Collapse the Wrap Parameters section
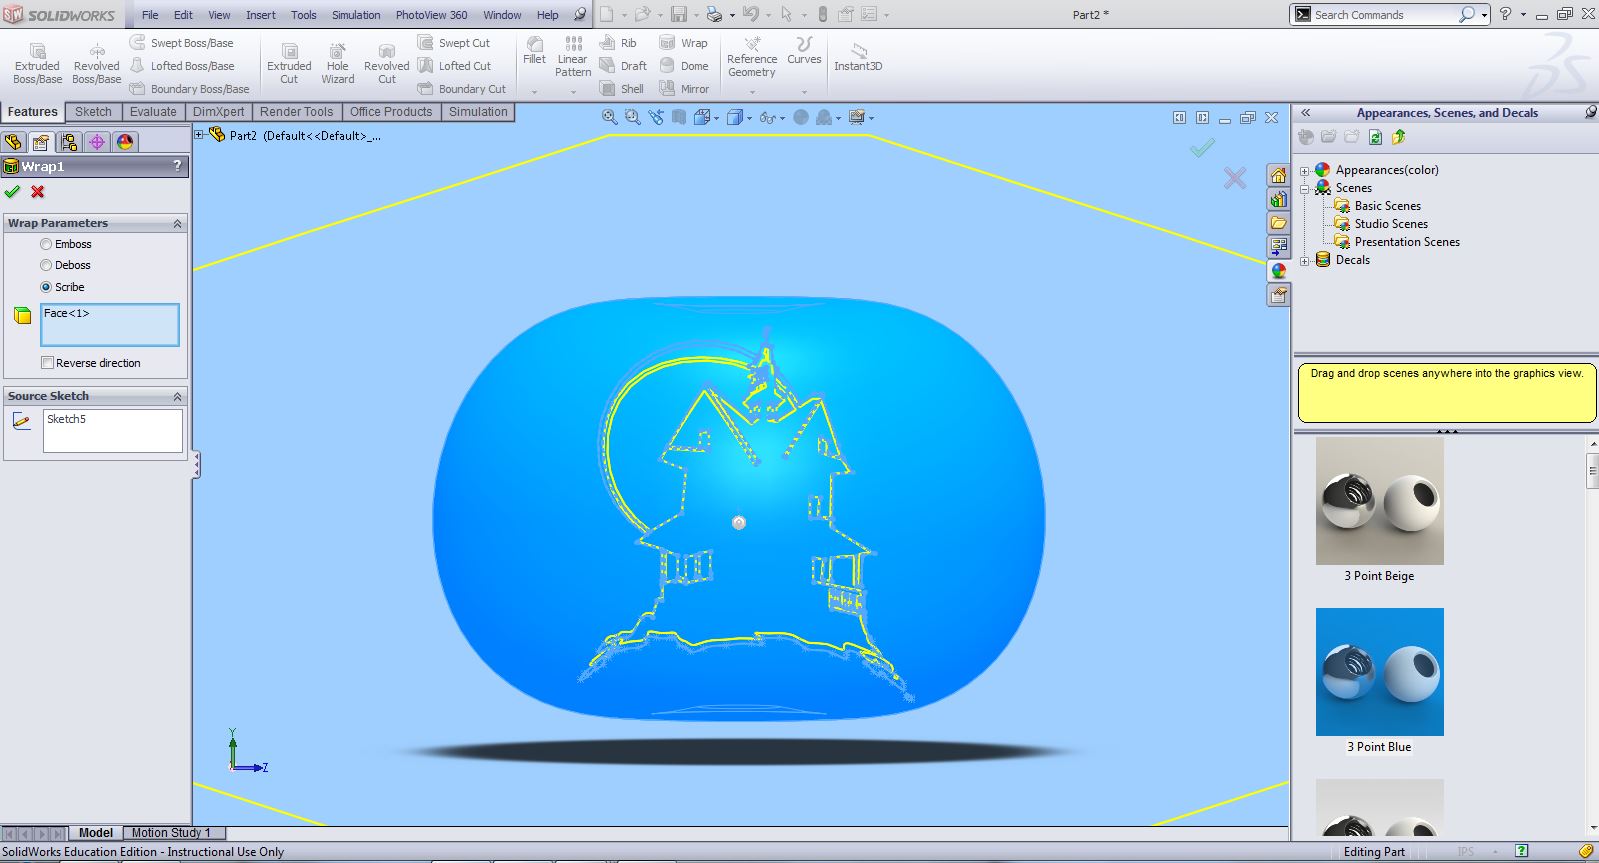The image size is (1599, 863). point(178,223)
